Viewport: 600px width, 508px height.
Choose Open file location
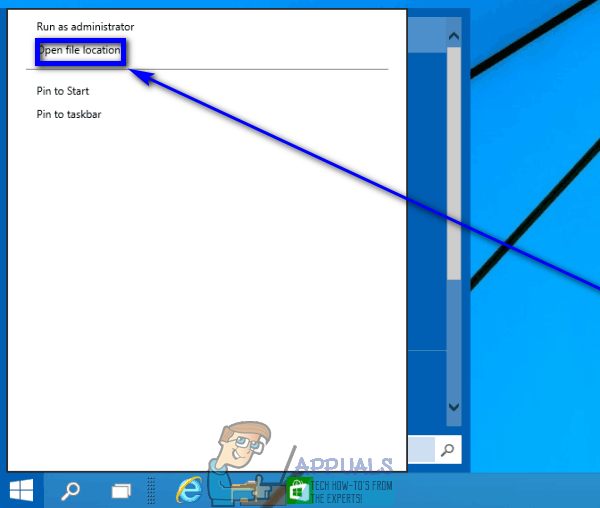click(80, 50)
